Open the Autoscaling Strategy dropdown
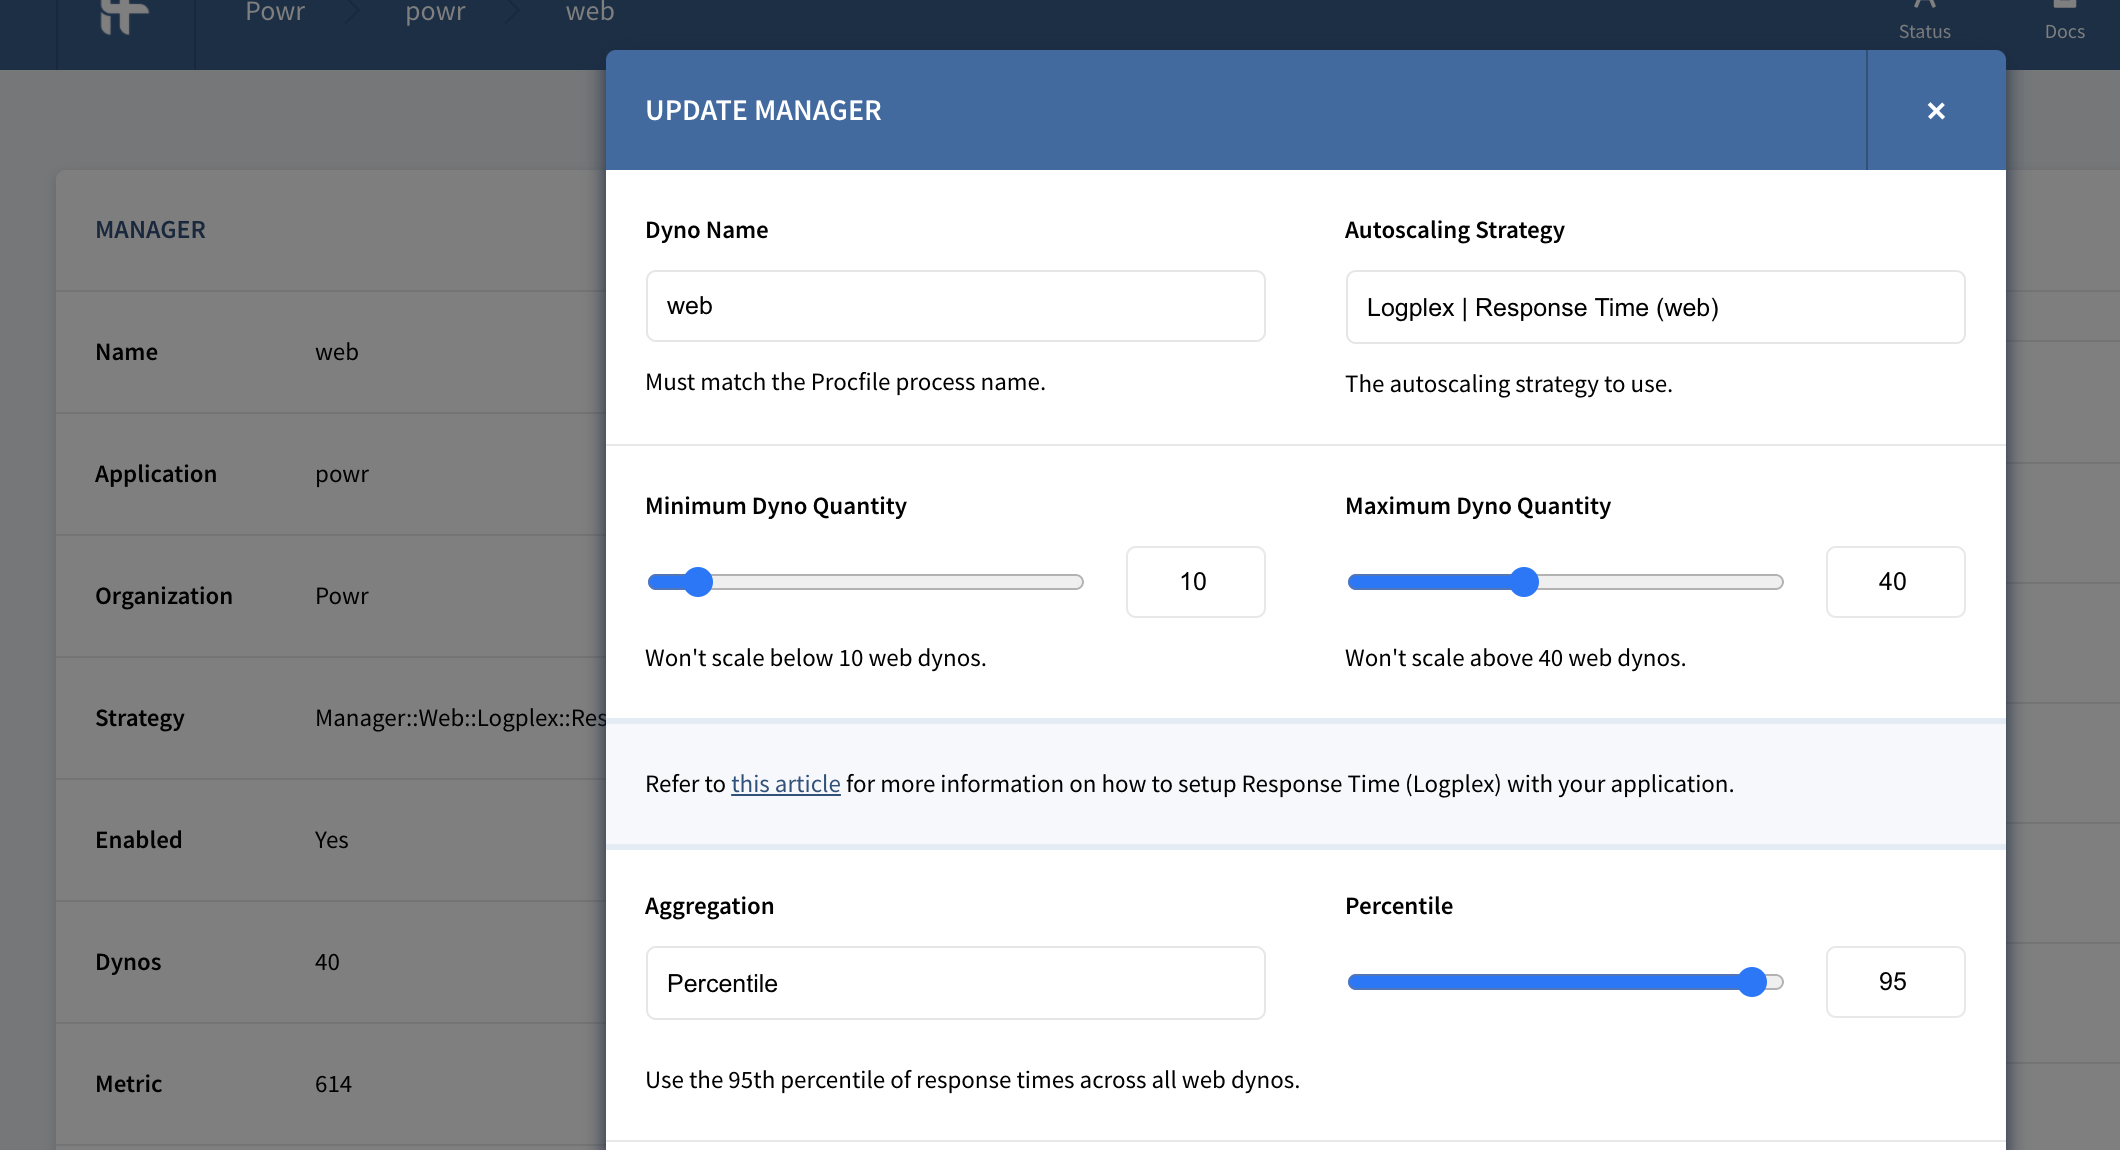Screen dimensions: 2120x1150 click(1655, 307)
